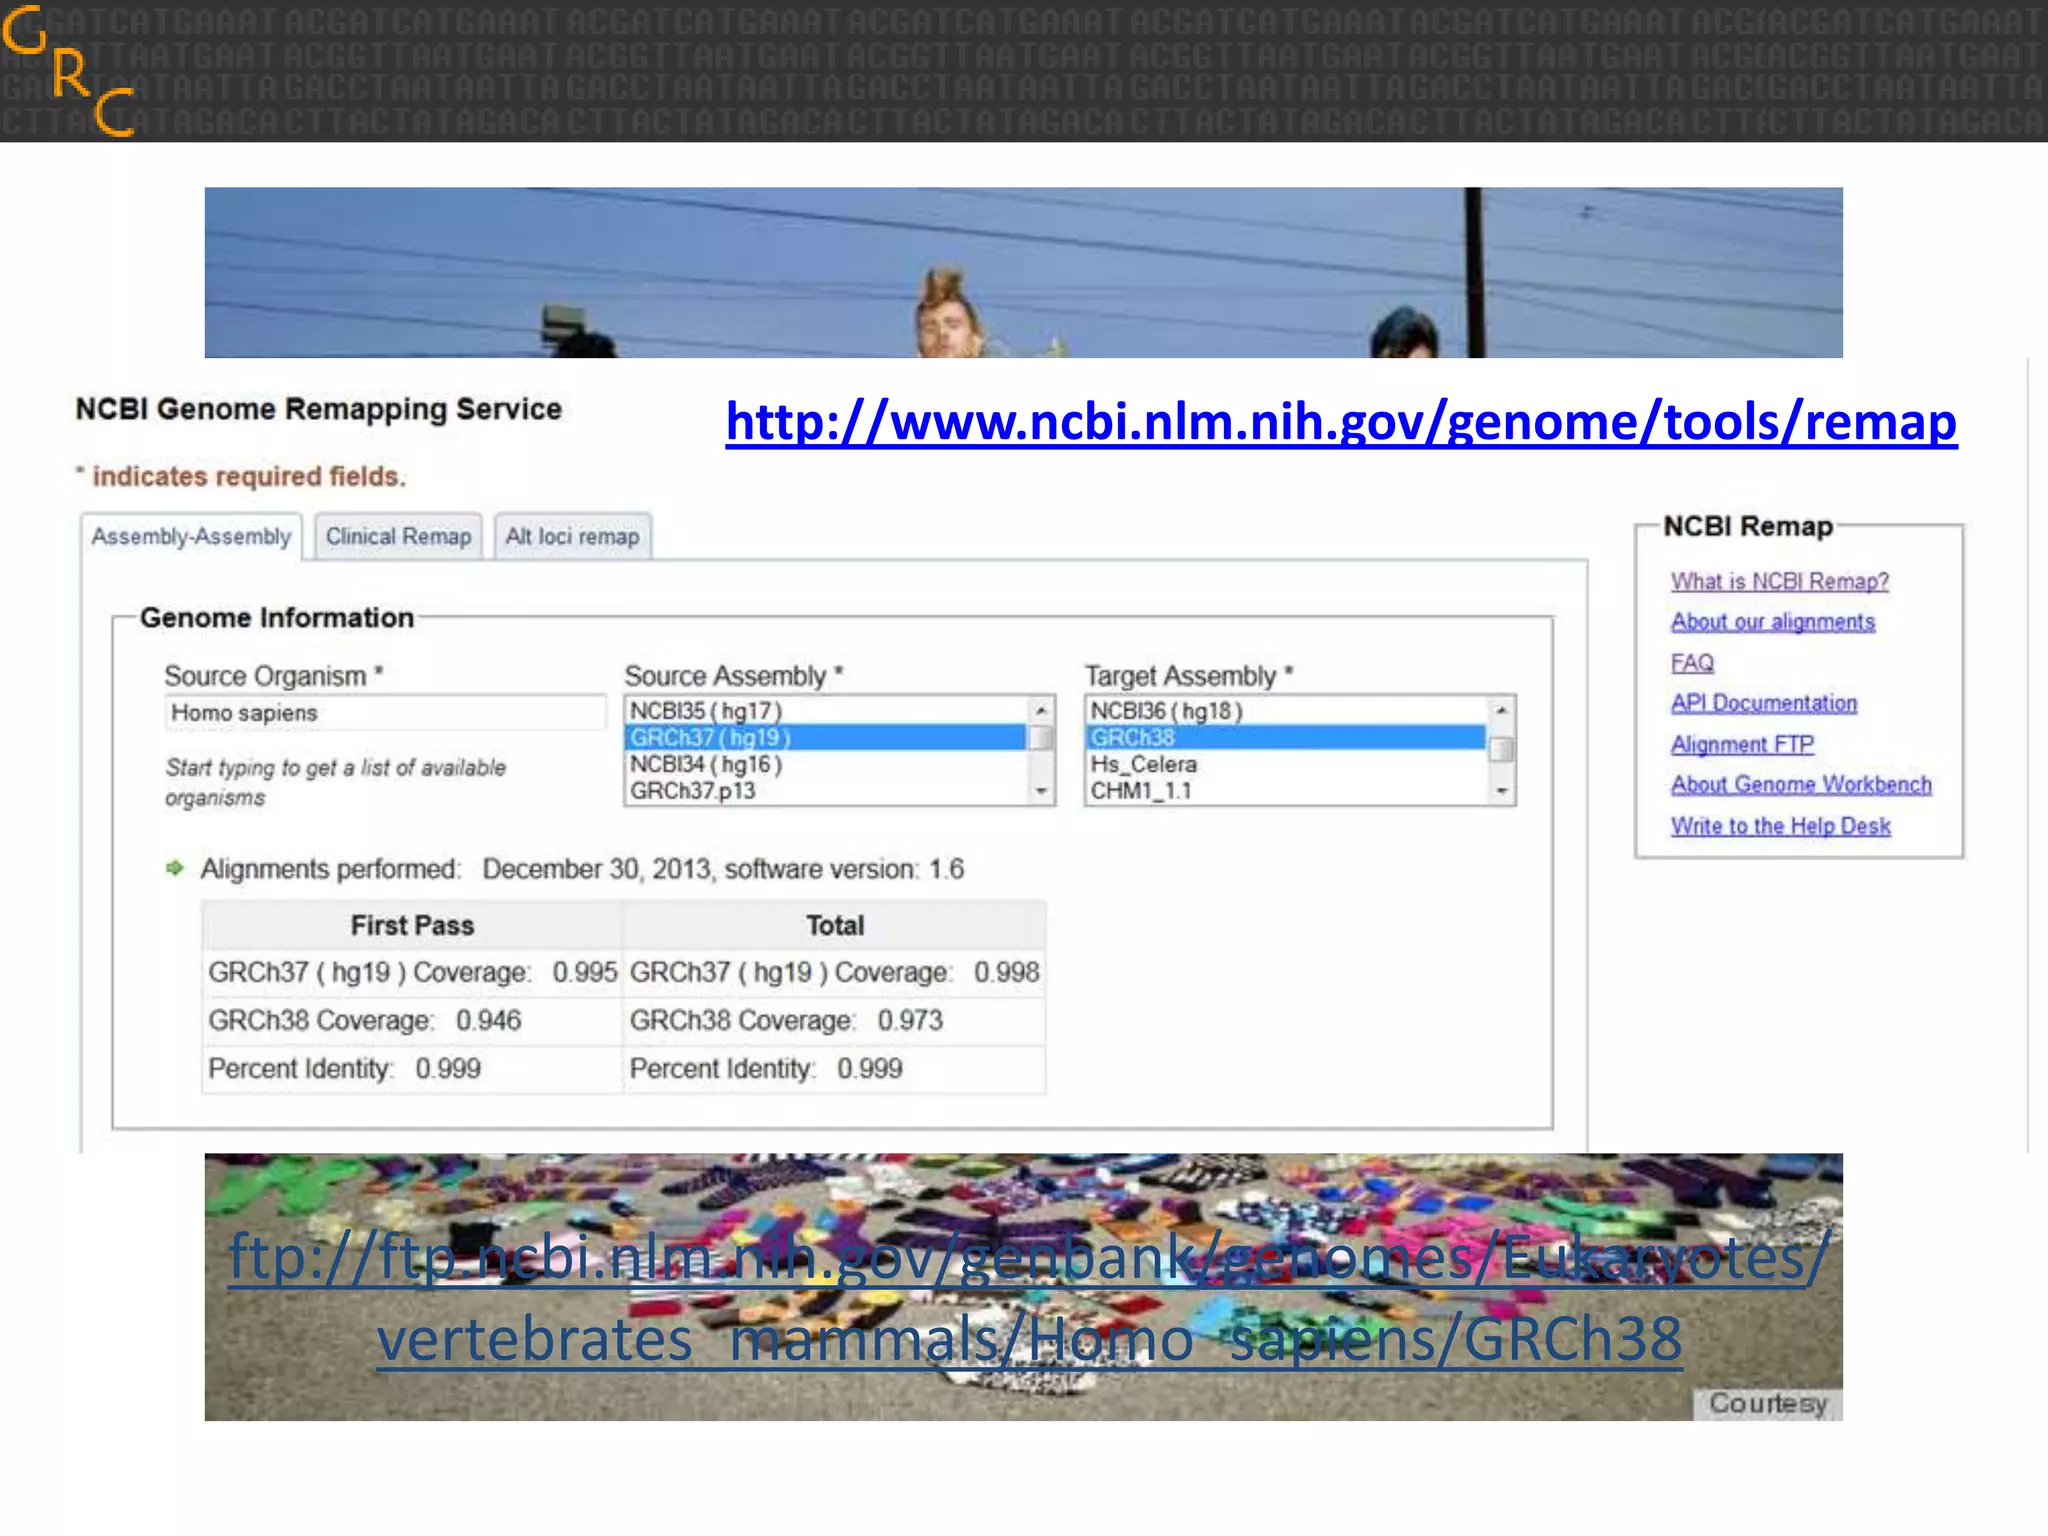Open the About our alignments link
The image size is (2048, 1536).
(x=1773, y=622)
